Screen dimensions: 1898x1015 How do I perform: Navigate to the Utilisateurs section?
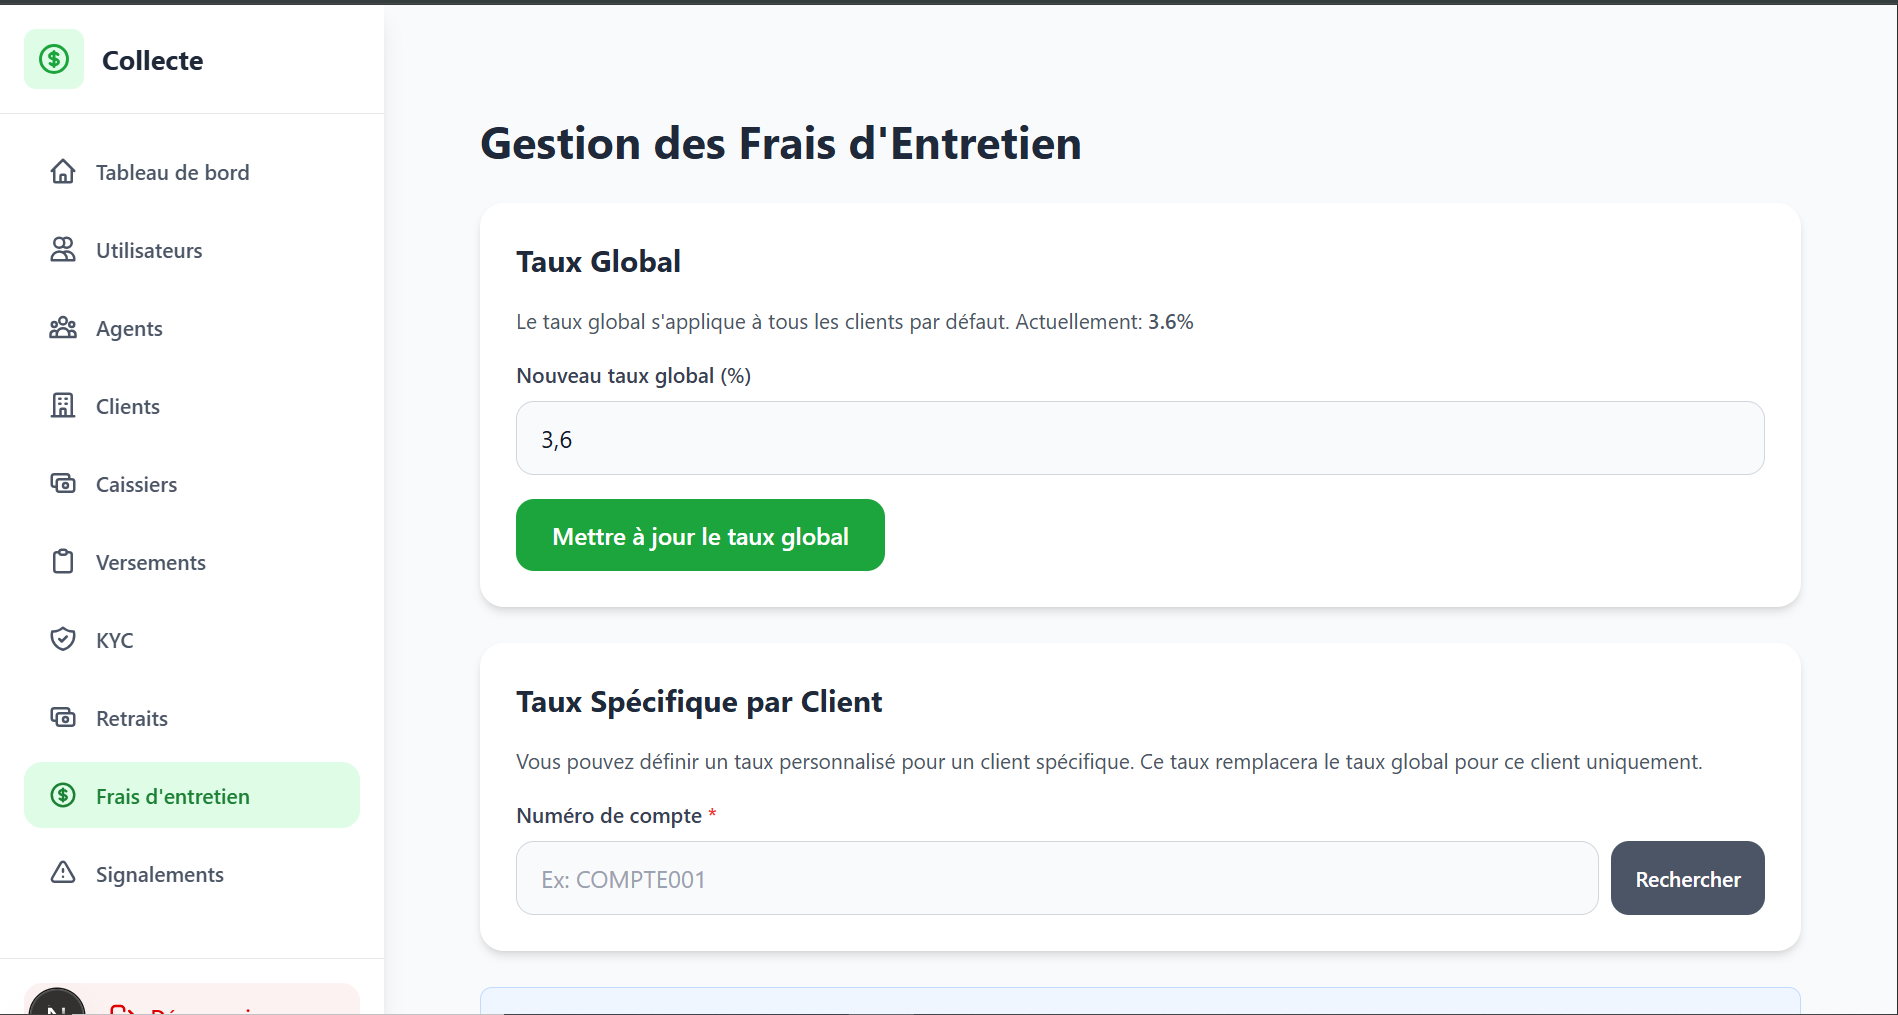[148, 250]
